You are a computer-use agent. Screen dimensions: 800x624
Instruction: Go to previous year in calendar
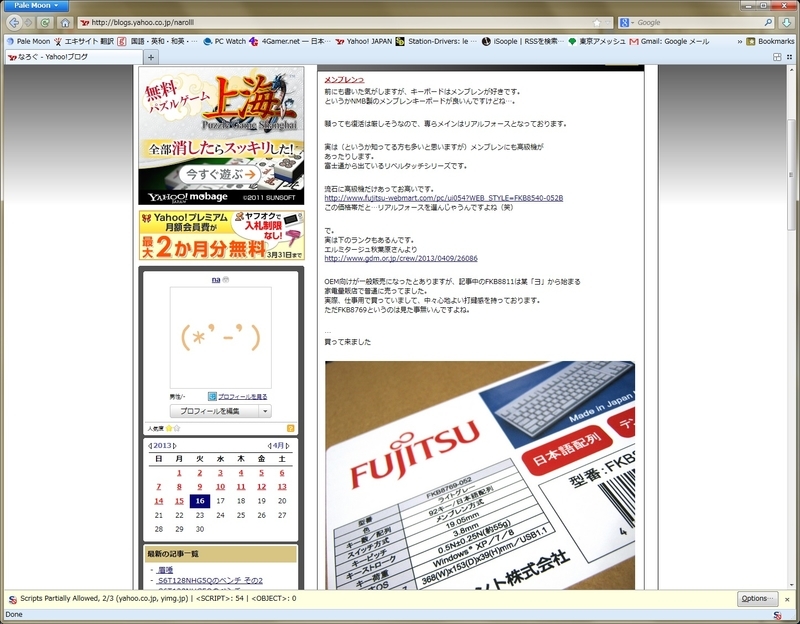[150, 445]
